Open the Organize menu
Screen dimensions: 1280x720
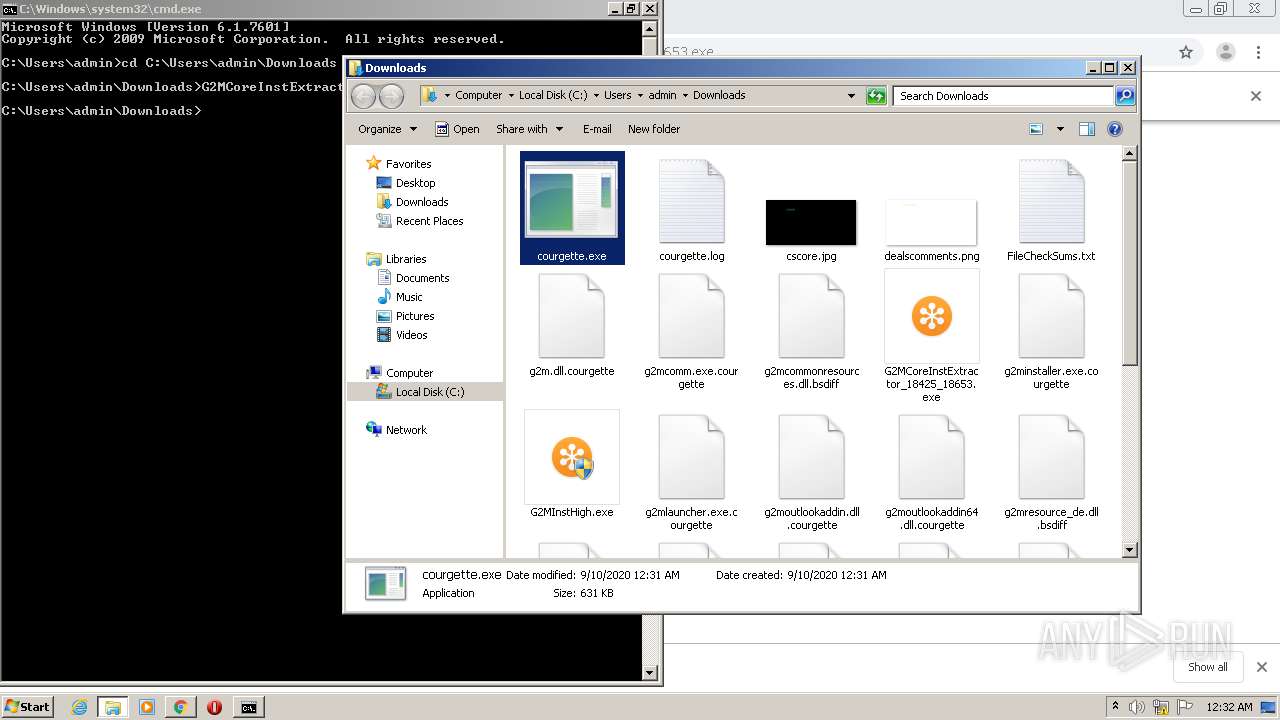tap(387, 129)
